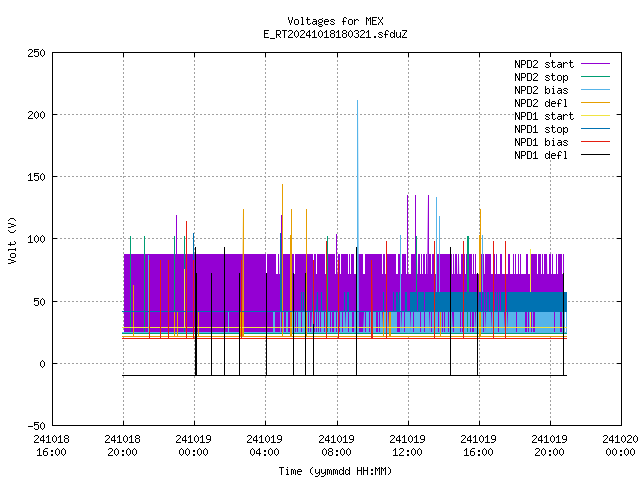
Task: Click the 250 y-axis tick label
Action: coord(36,53)
